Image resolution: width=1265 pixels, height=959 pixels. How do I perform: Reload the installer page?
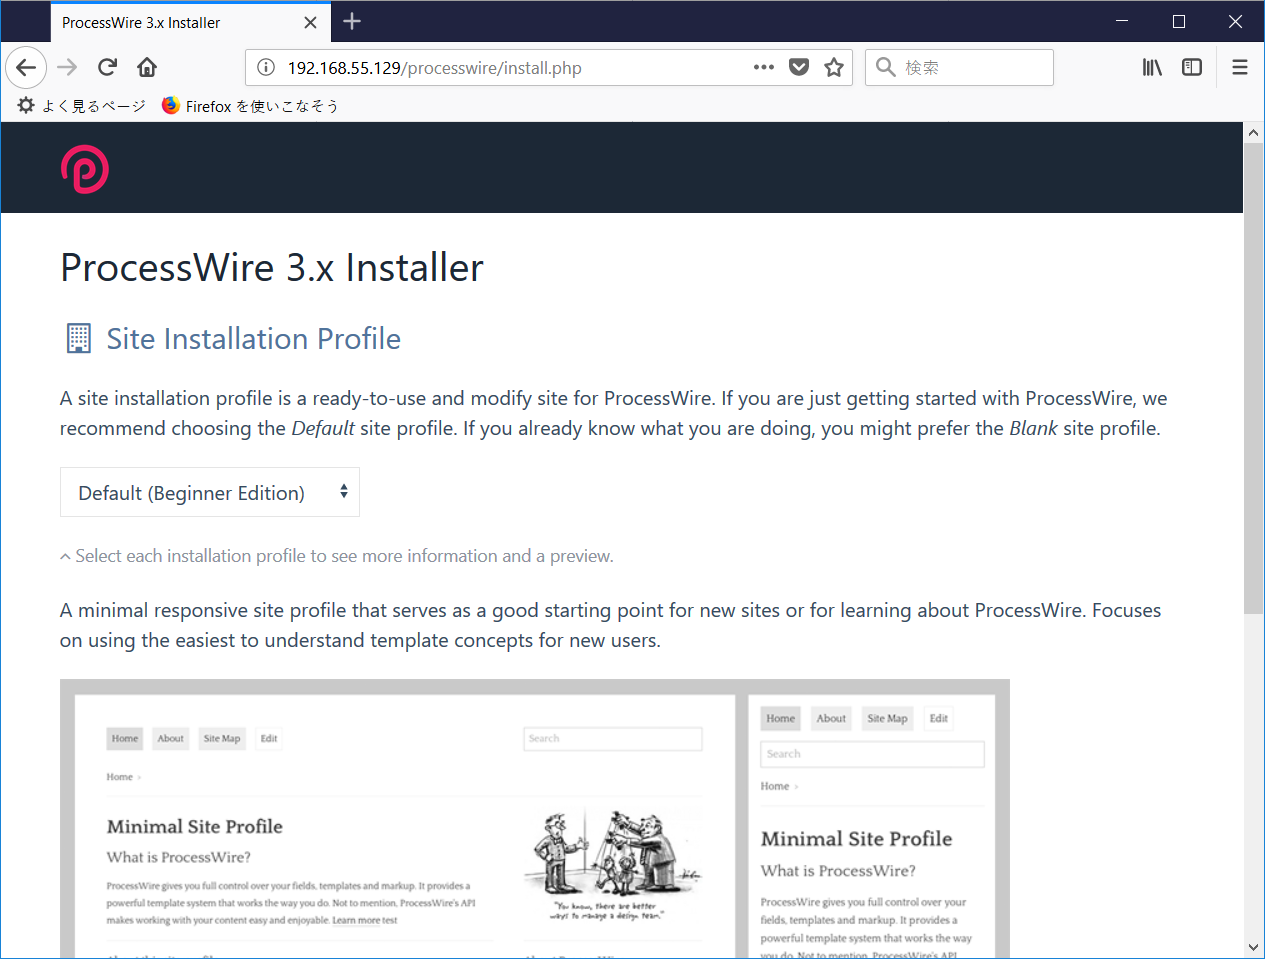[x=107, y=67]
